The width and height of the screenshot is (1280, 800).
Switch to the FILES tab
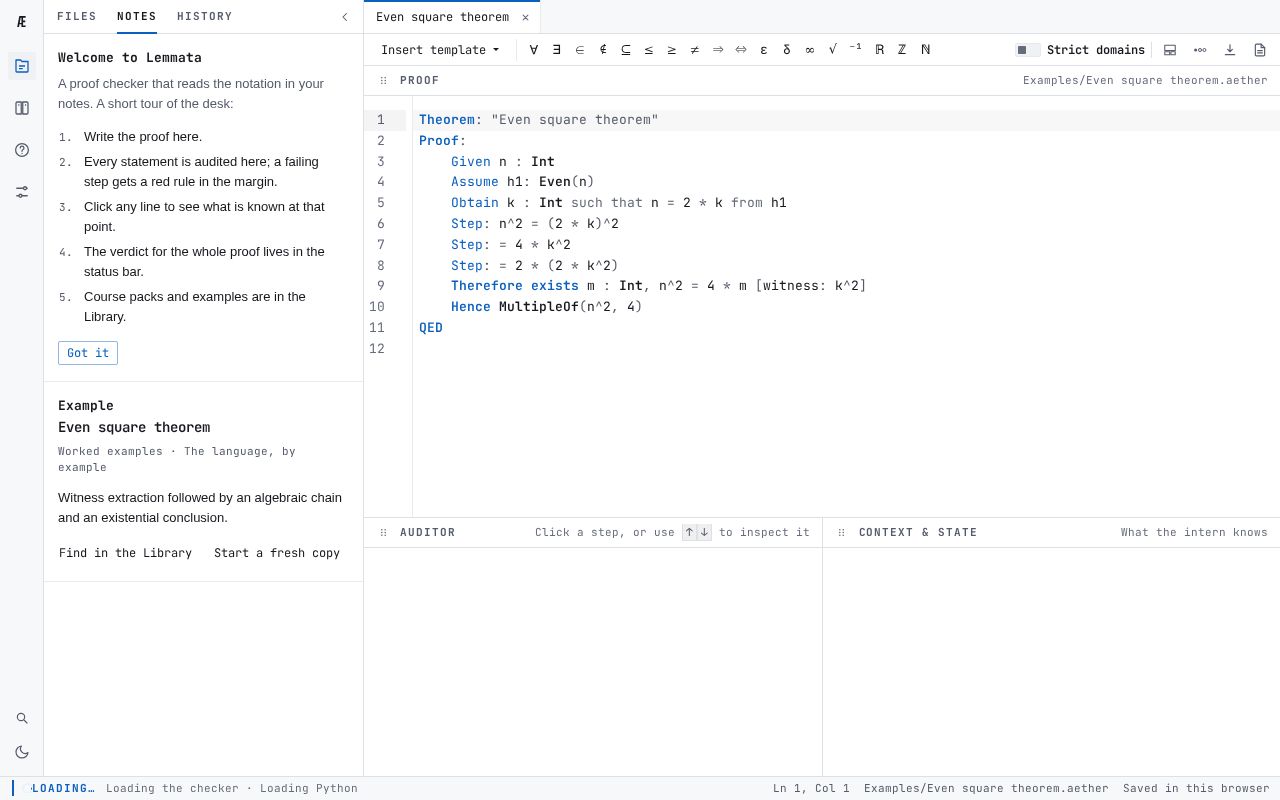pos(77,17)
